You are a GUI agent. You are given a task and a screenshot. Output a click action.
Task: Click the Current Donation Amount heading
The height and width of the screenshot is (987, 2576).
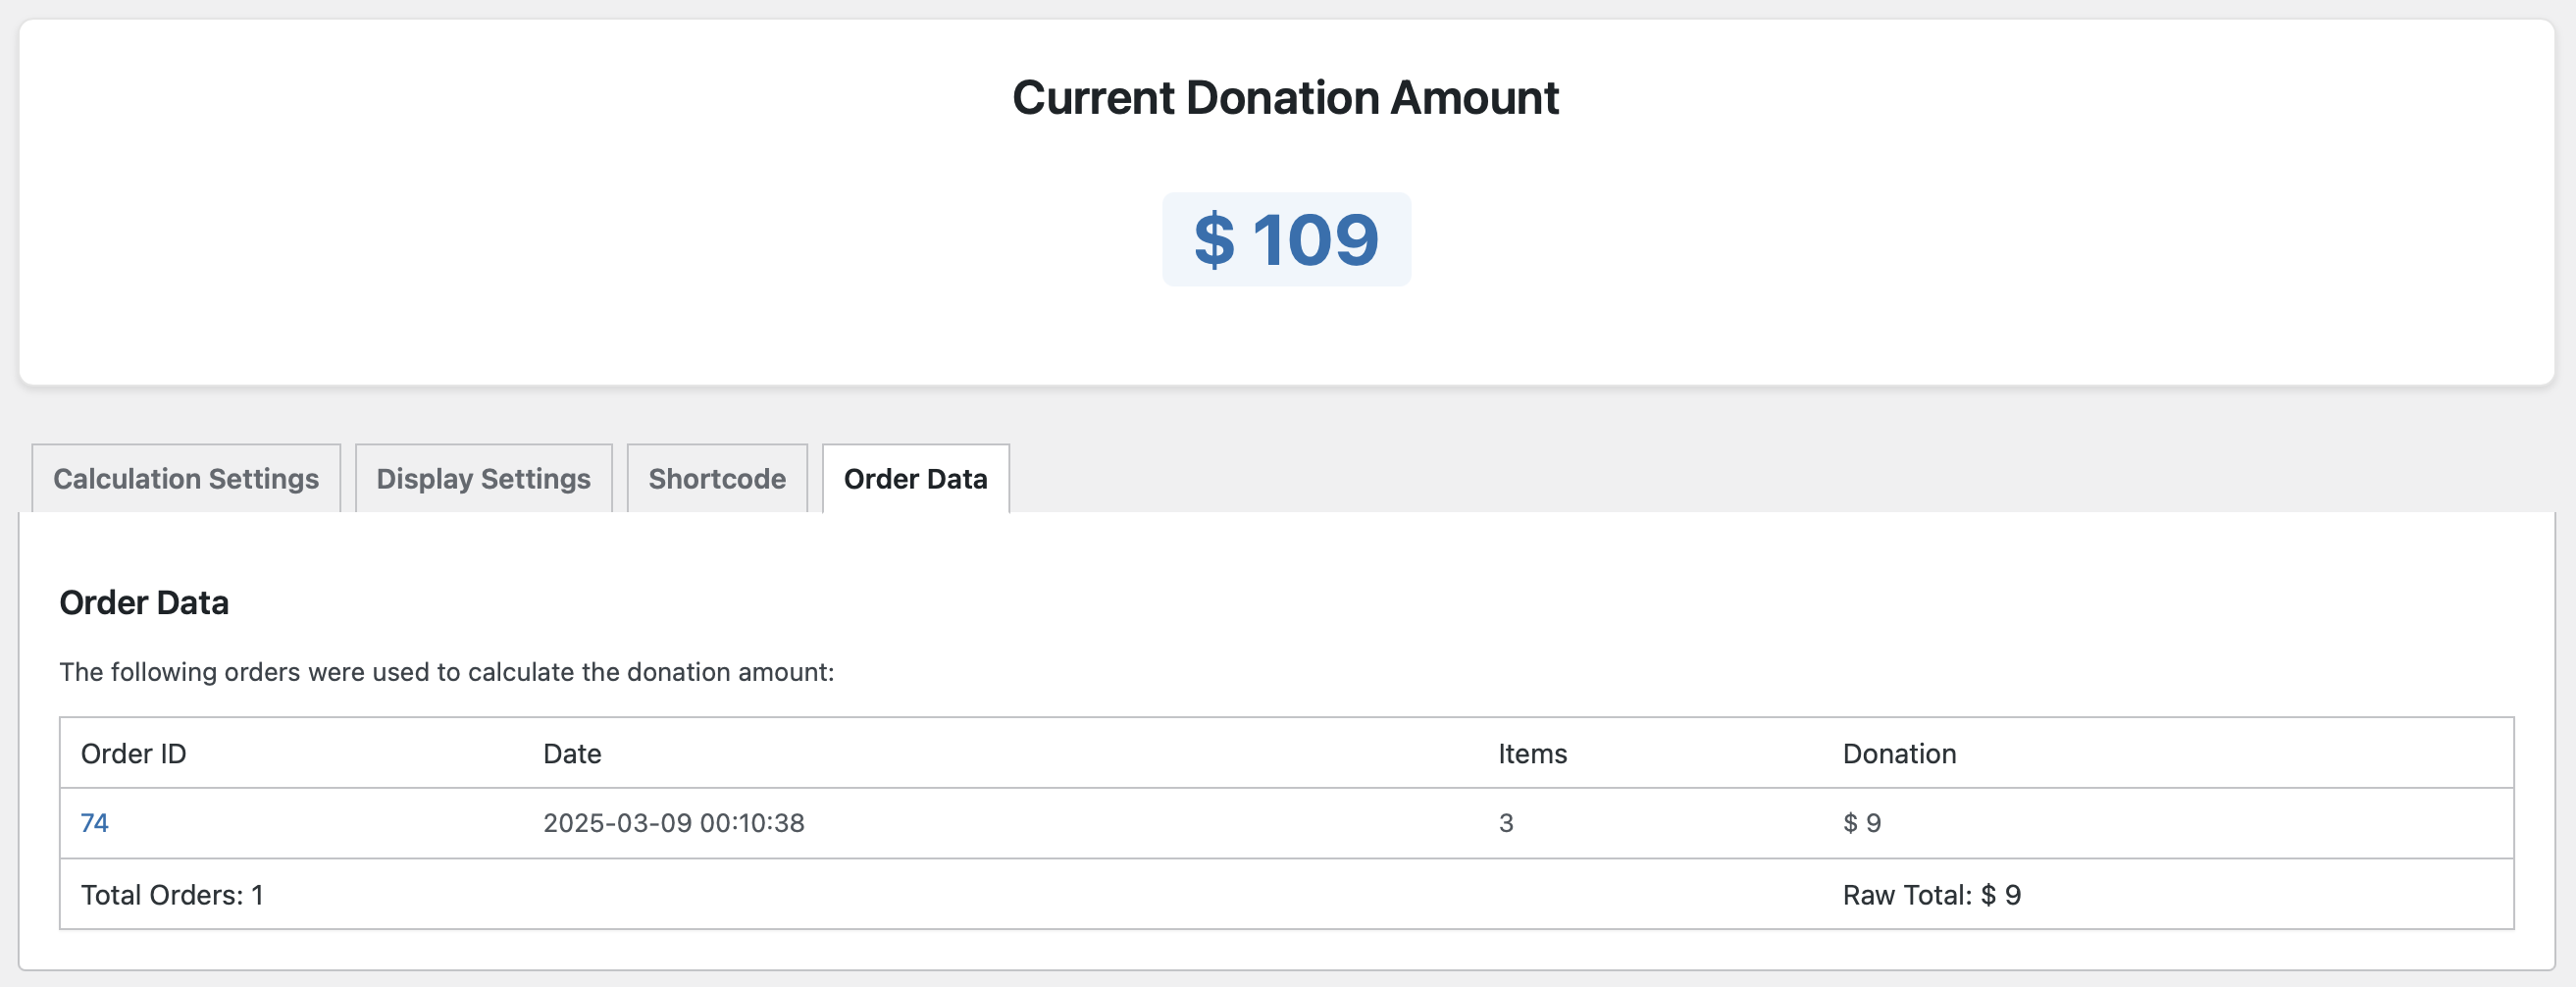[x=1285, y=98]
